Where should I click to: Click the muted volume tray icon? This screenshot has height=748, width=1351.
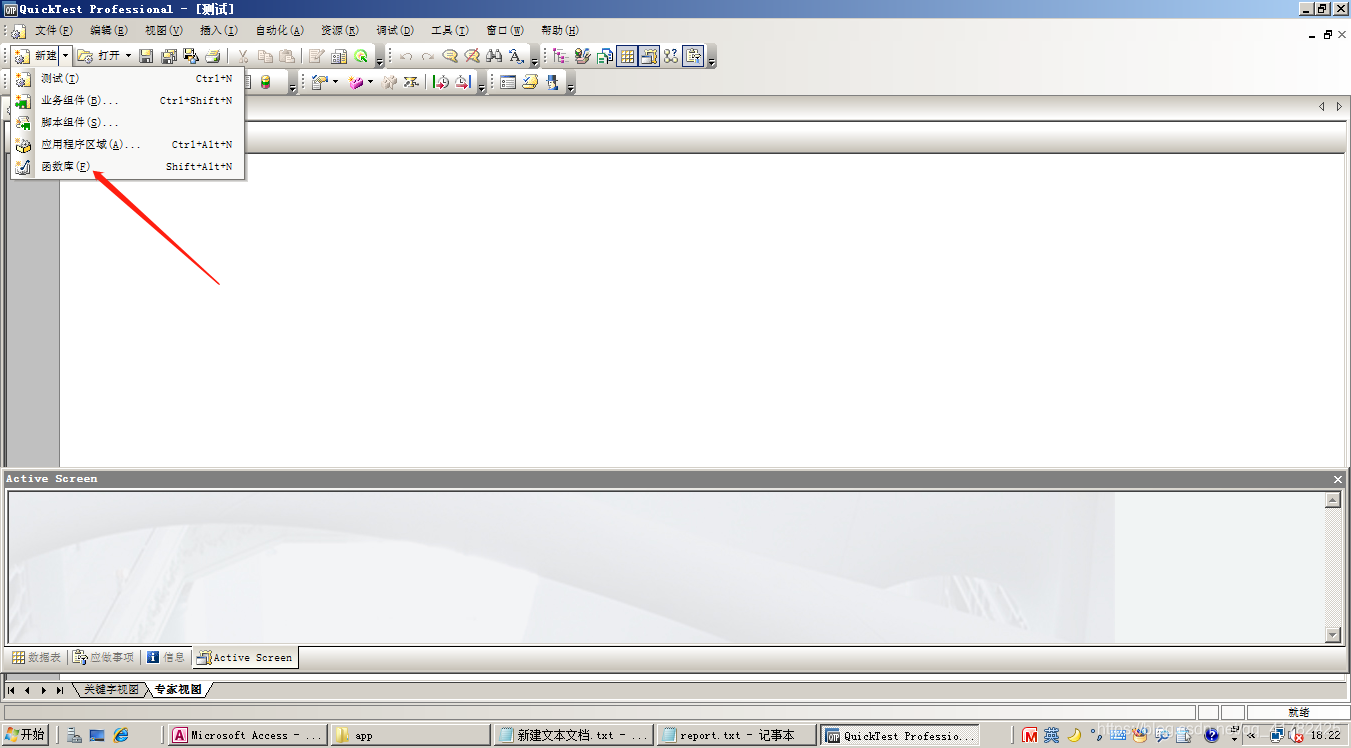point(1295,735)
